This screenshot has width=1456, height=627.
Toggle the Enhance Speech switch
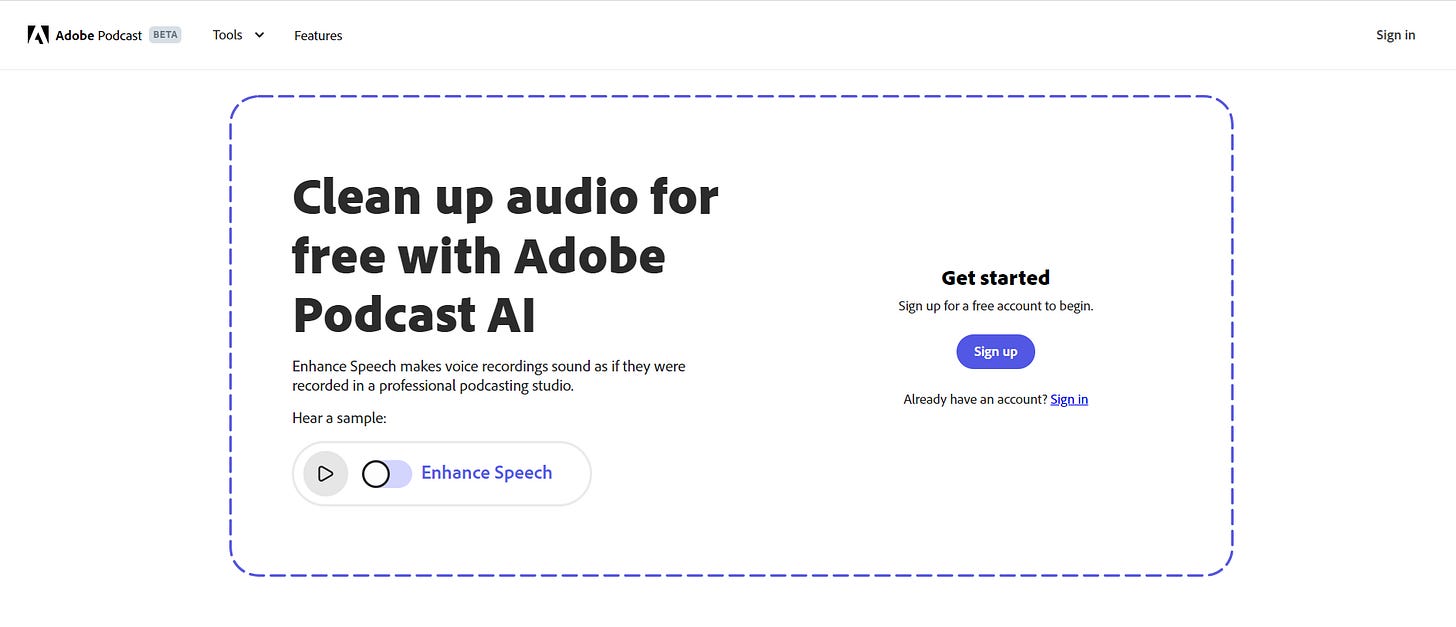pos(386,474)
